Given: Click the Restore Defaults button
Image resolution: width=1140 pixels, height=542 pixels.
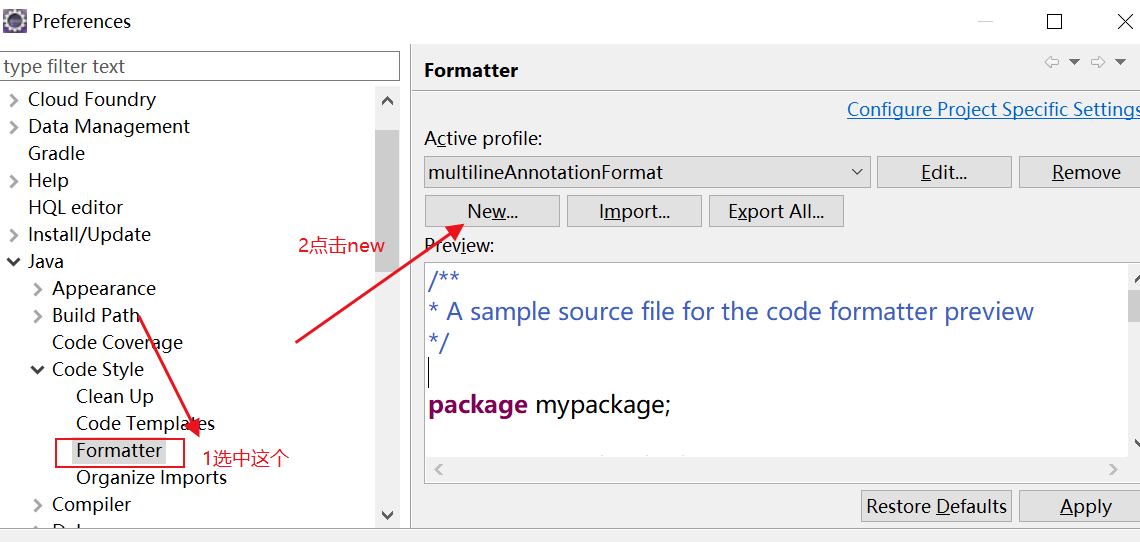Looking at the screenshot, I should click(x=936, y=506).
